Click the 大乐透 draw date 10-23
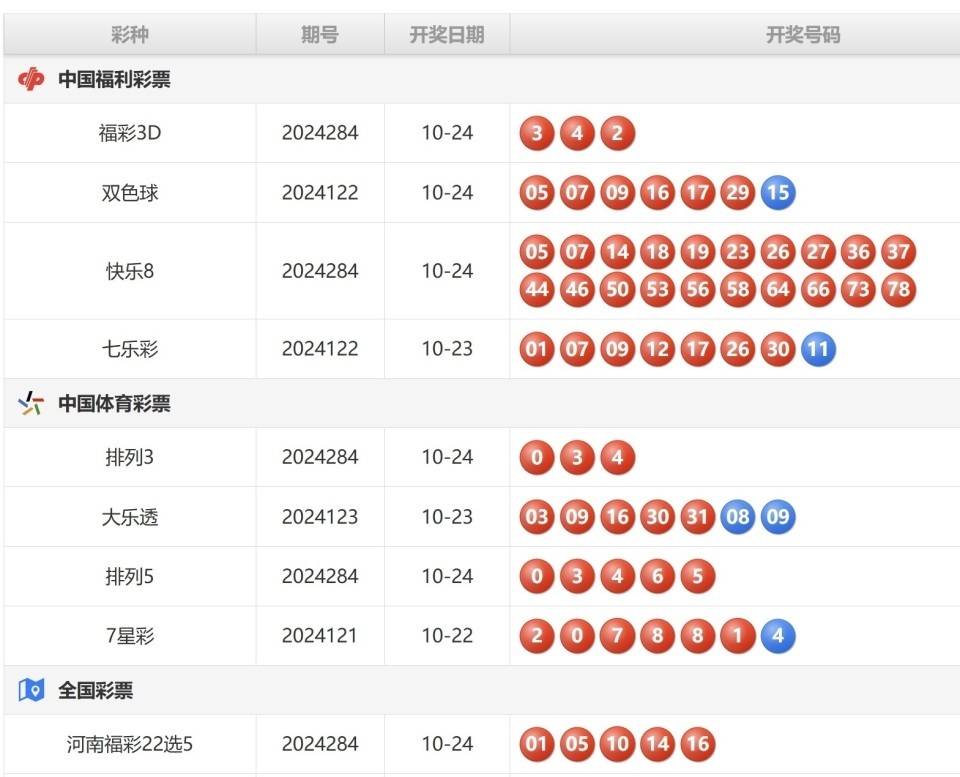 [x=447, y=517]
